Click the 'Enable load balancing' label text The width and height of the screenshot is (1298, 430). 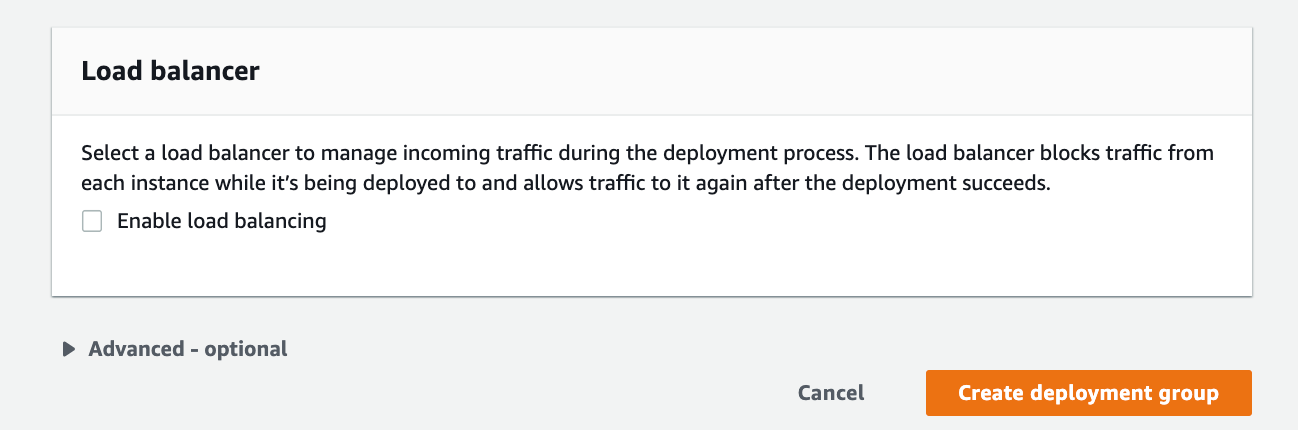click(222, 221)
